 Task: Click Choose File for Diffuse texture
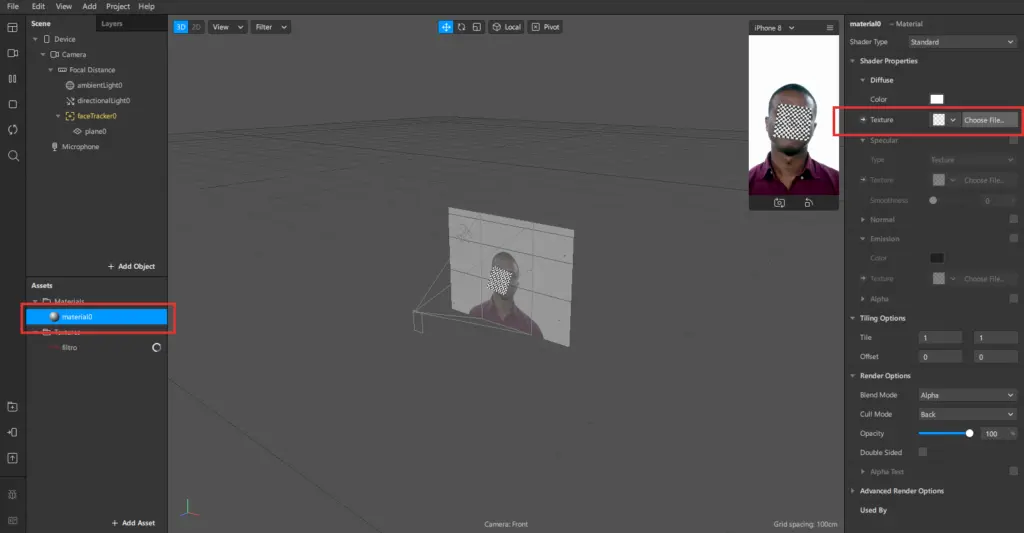[989, 120]
